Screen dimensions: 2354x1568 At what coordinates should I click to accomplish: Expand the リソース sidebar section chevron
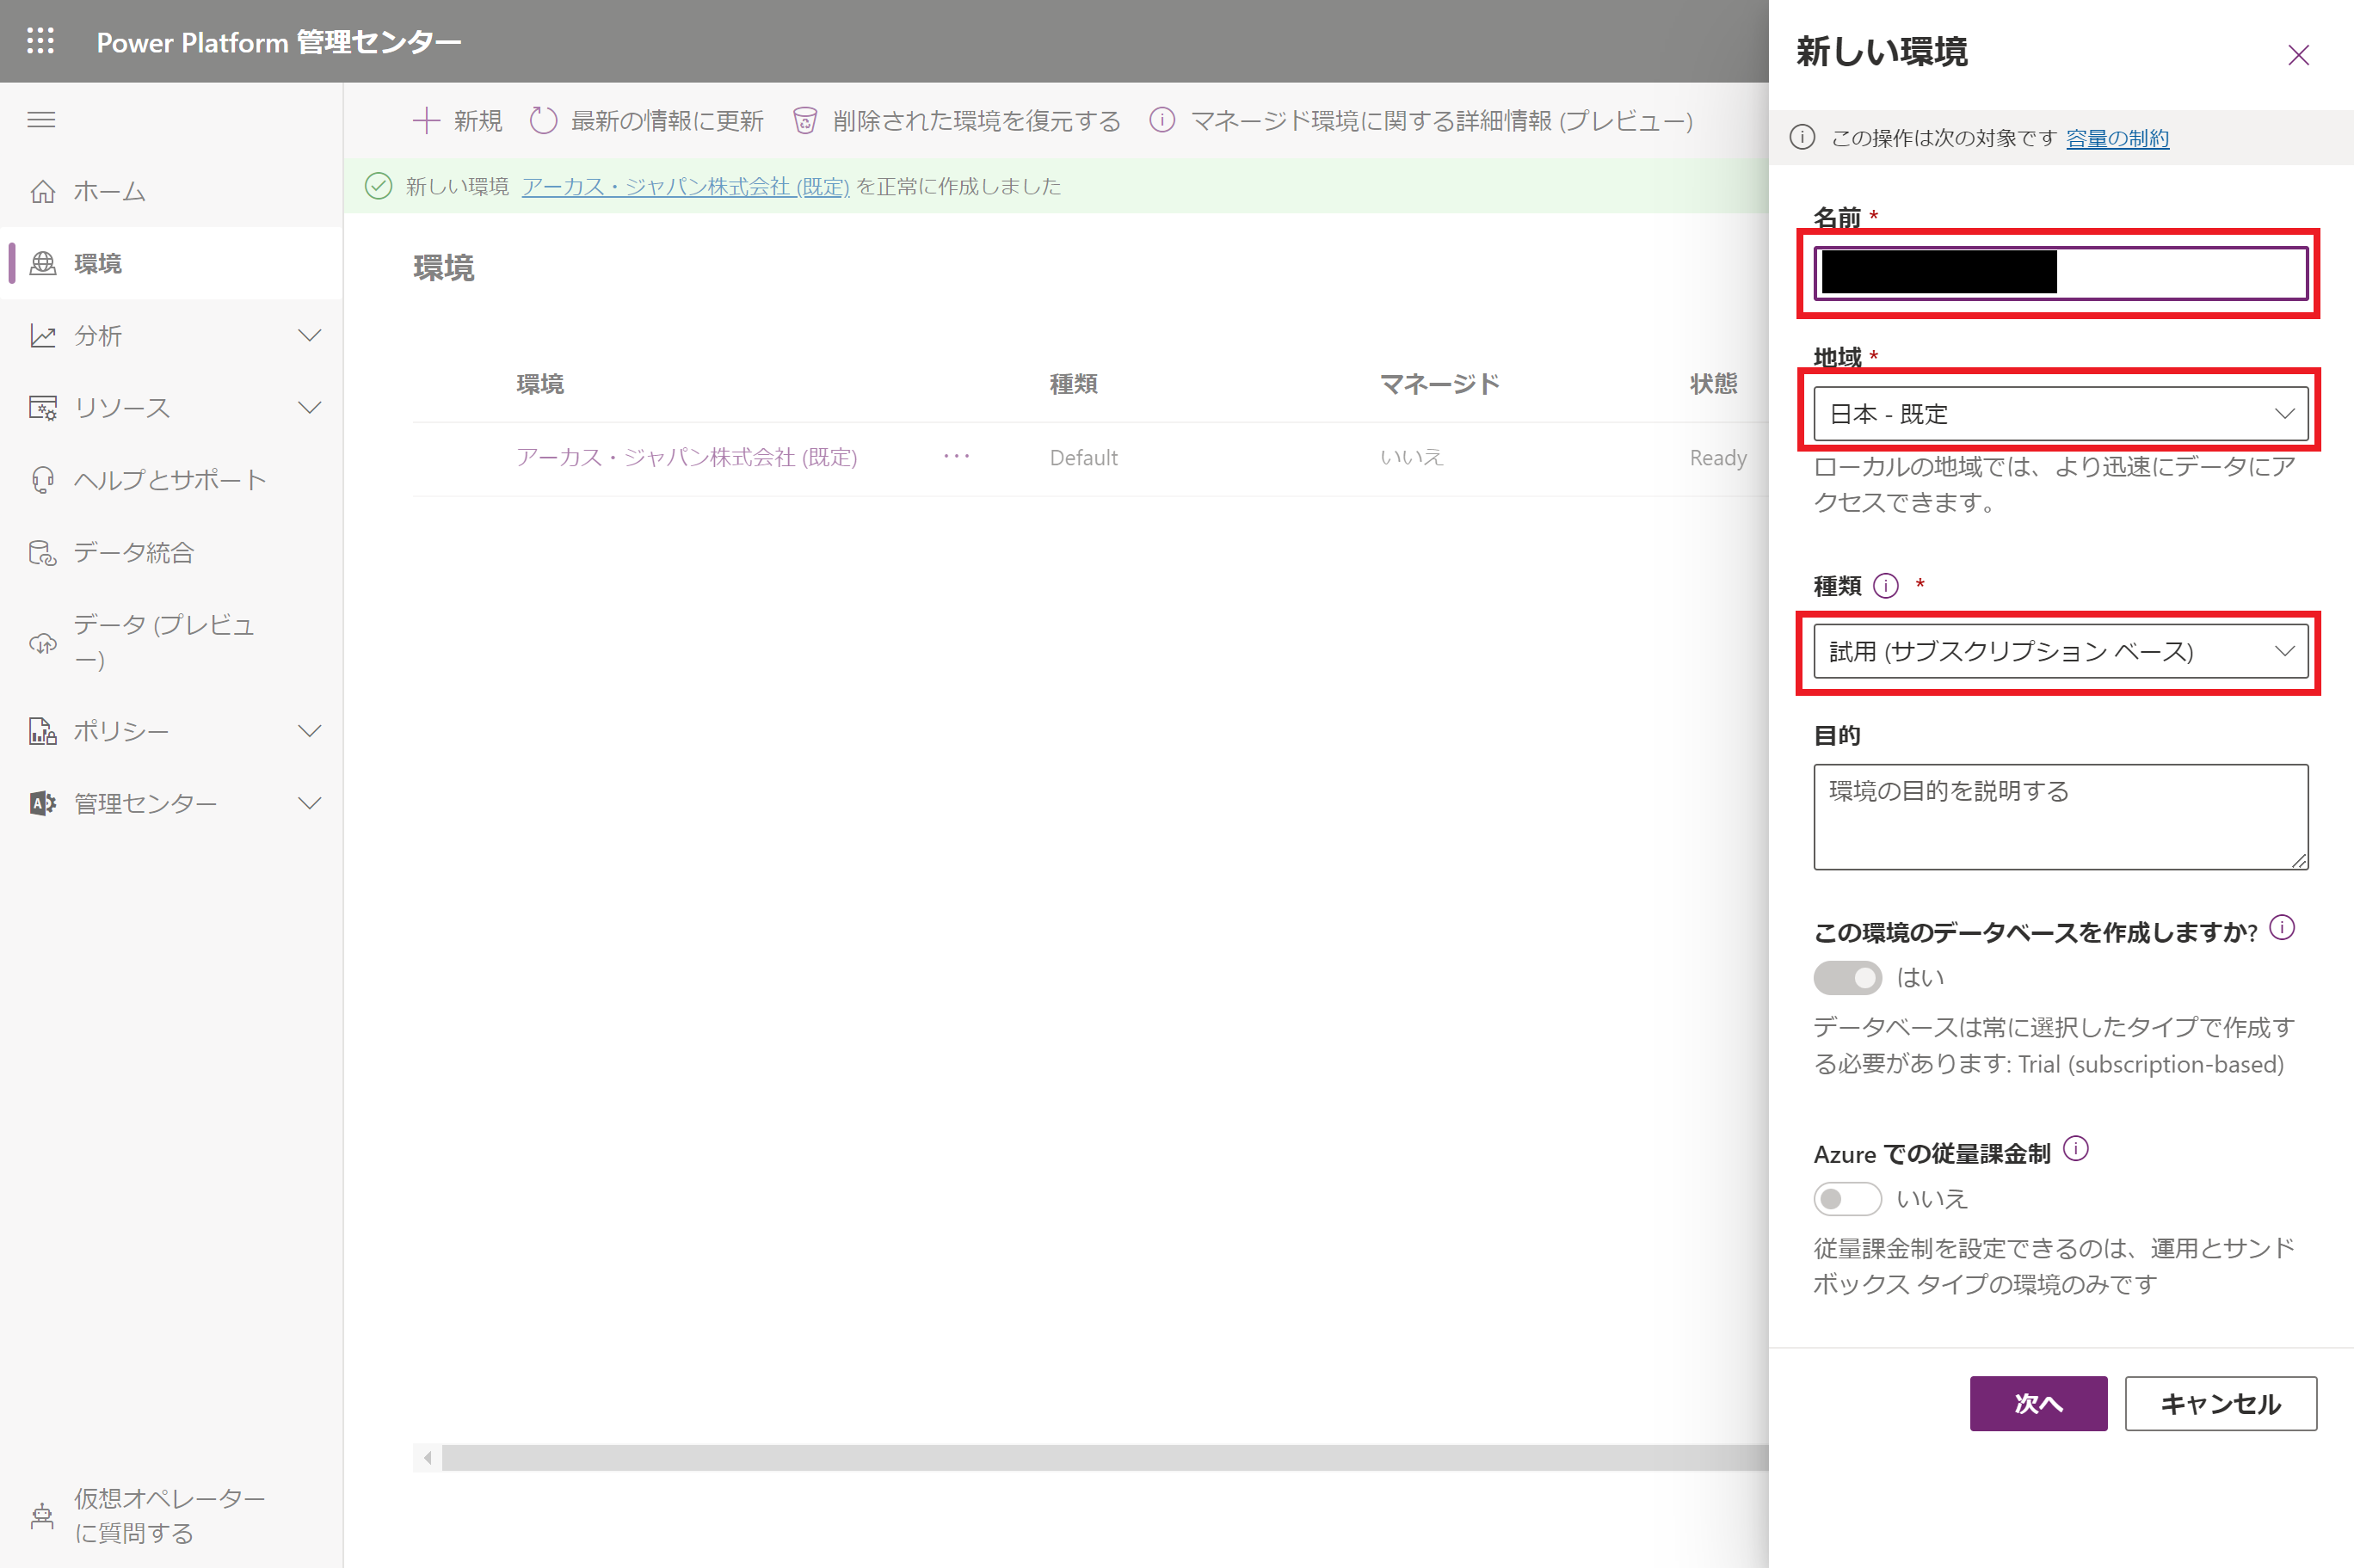pos(310,408)
